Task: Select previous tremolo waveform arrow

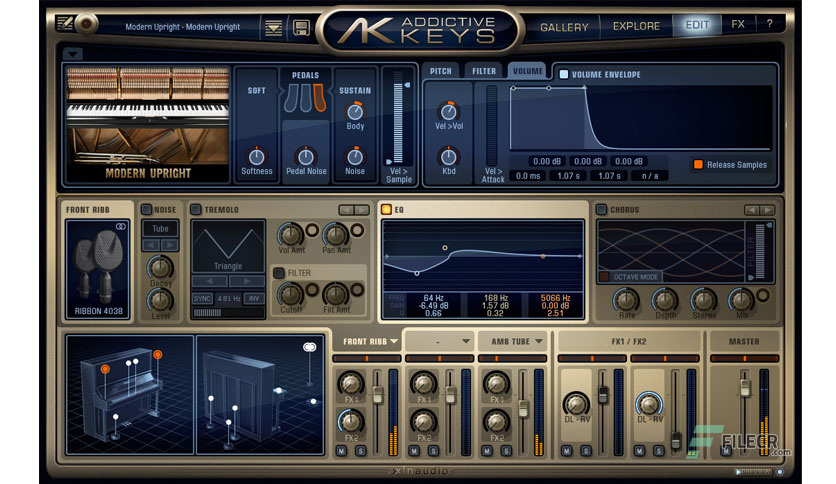Action: coord(210,281)
